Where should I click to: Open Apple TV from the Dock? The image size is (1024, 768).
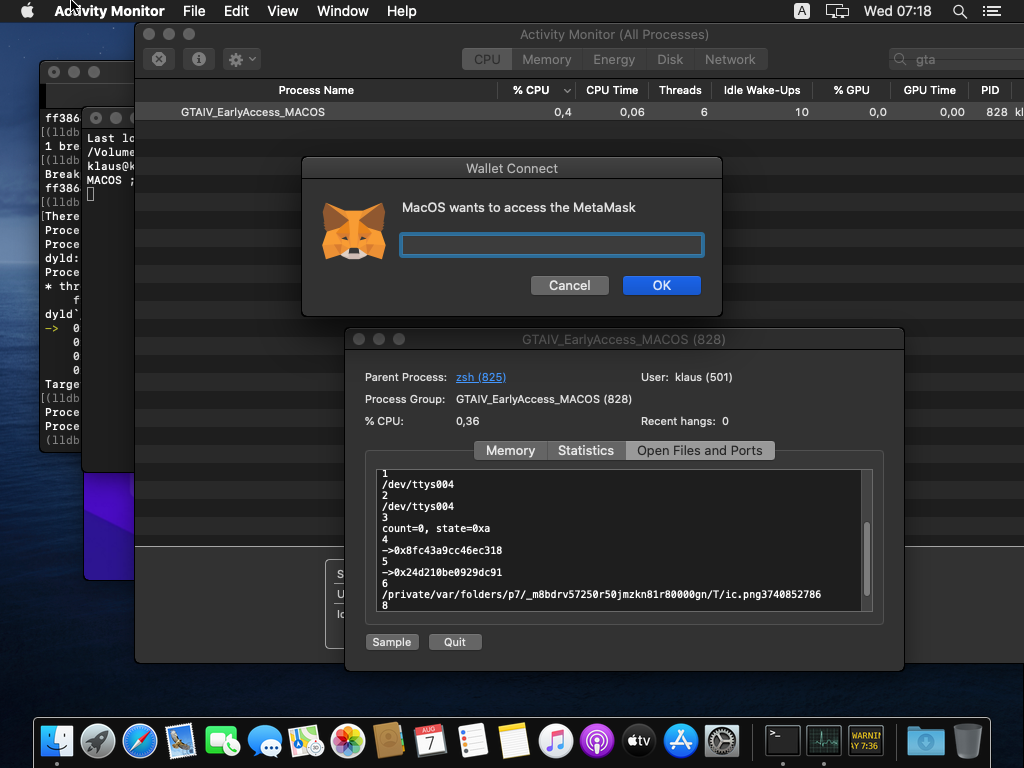pos(639,741)
